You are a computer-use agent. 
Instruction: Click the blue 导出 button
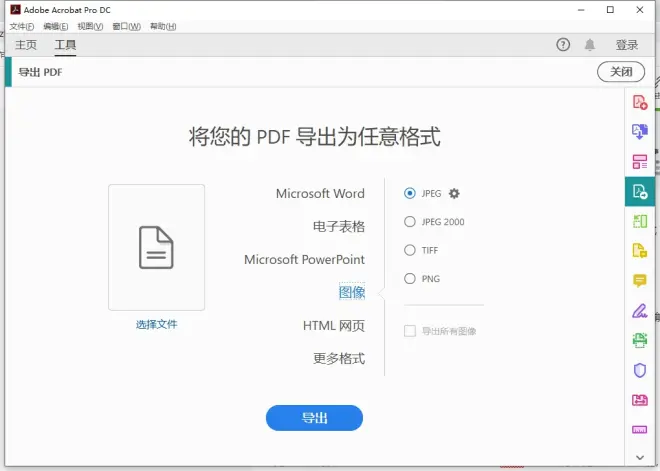[314, 418]
